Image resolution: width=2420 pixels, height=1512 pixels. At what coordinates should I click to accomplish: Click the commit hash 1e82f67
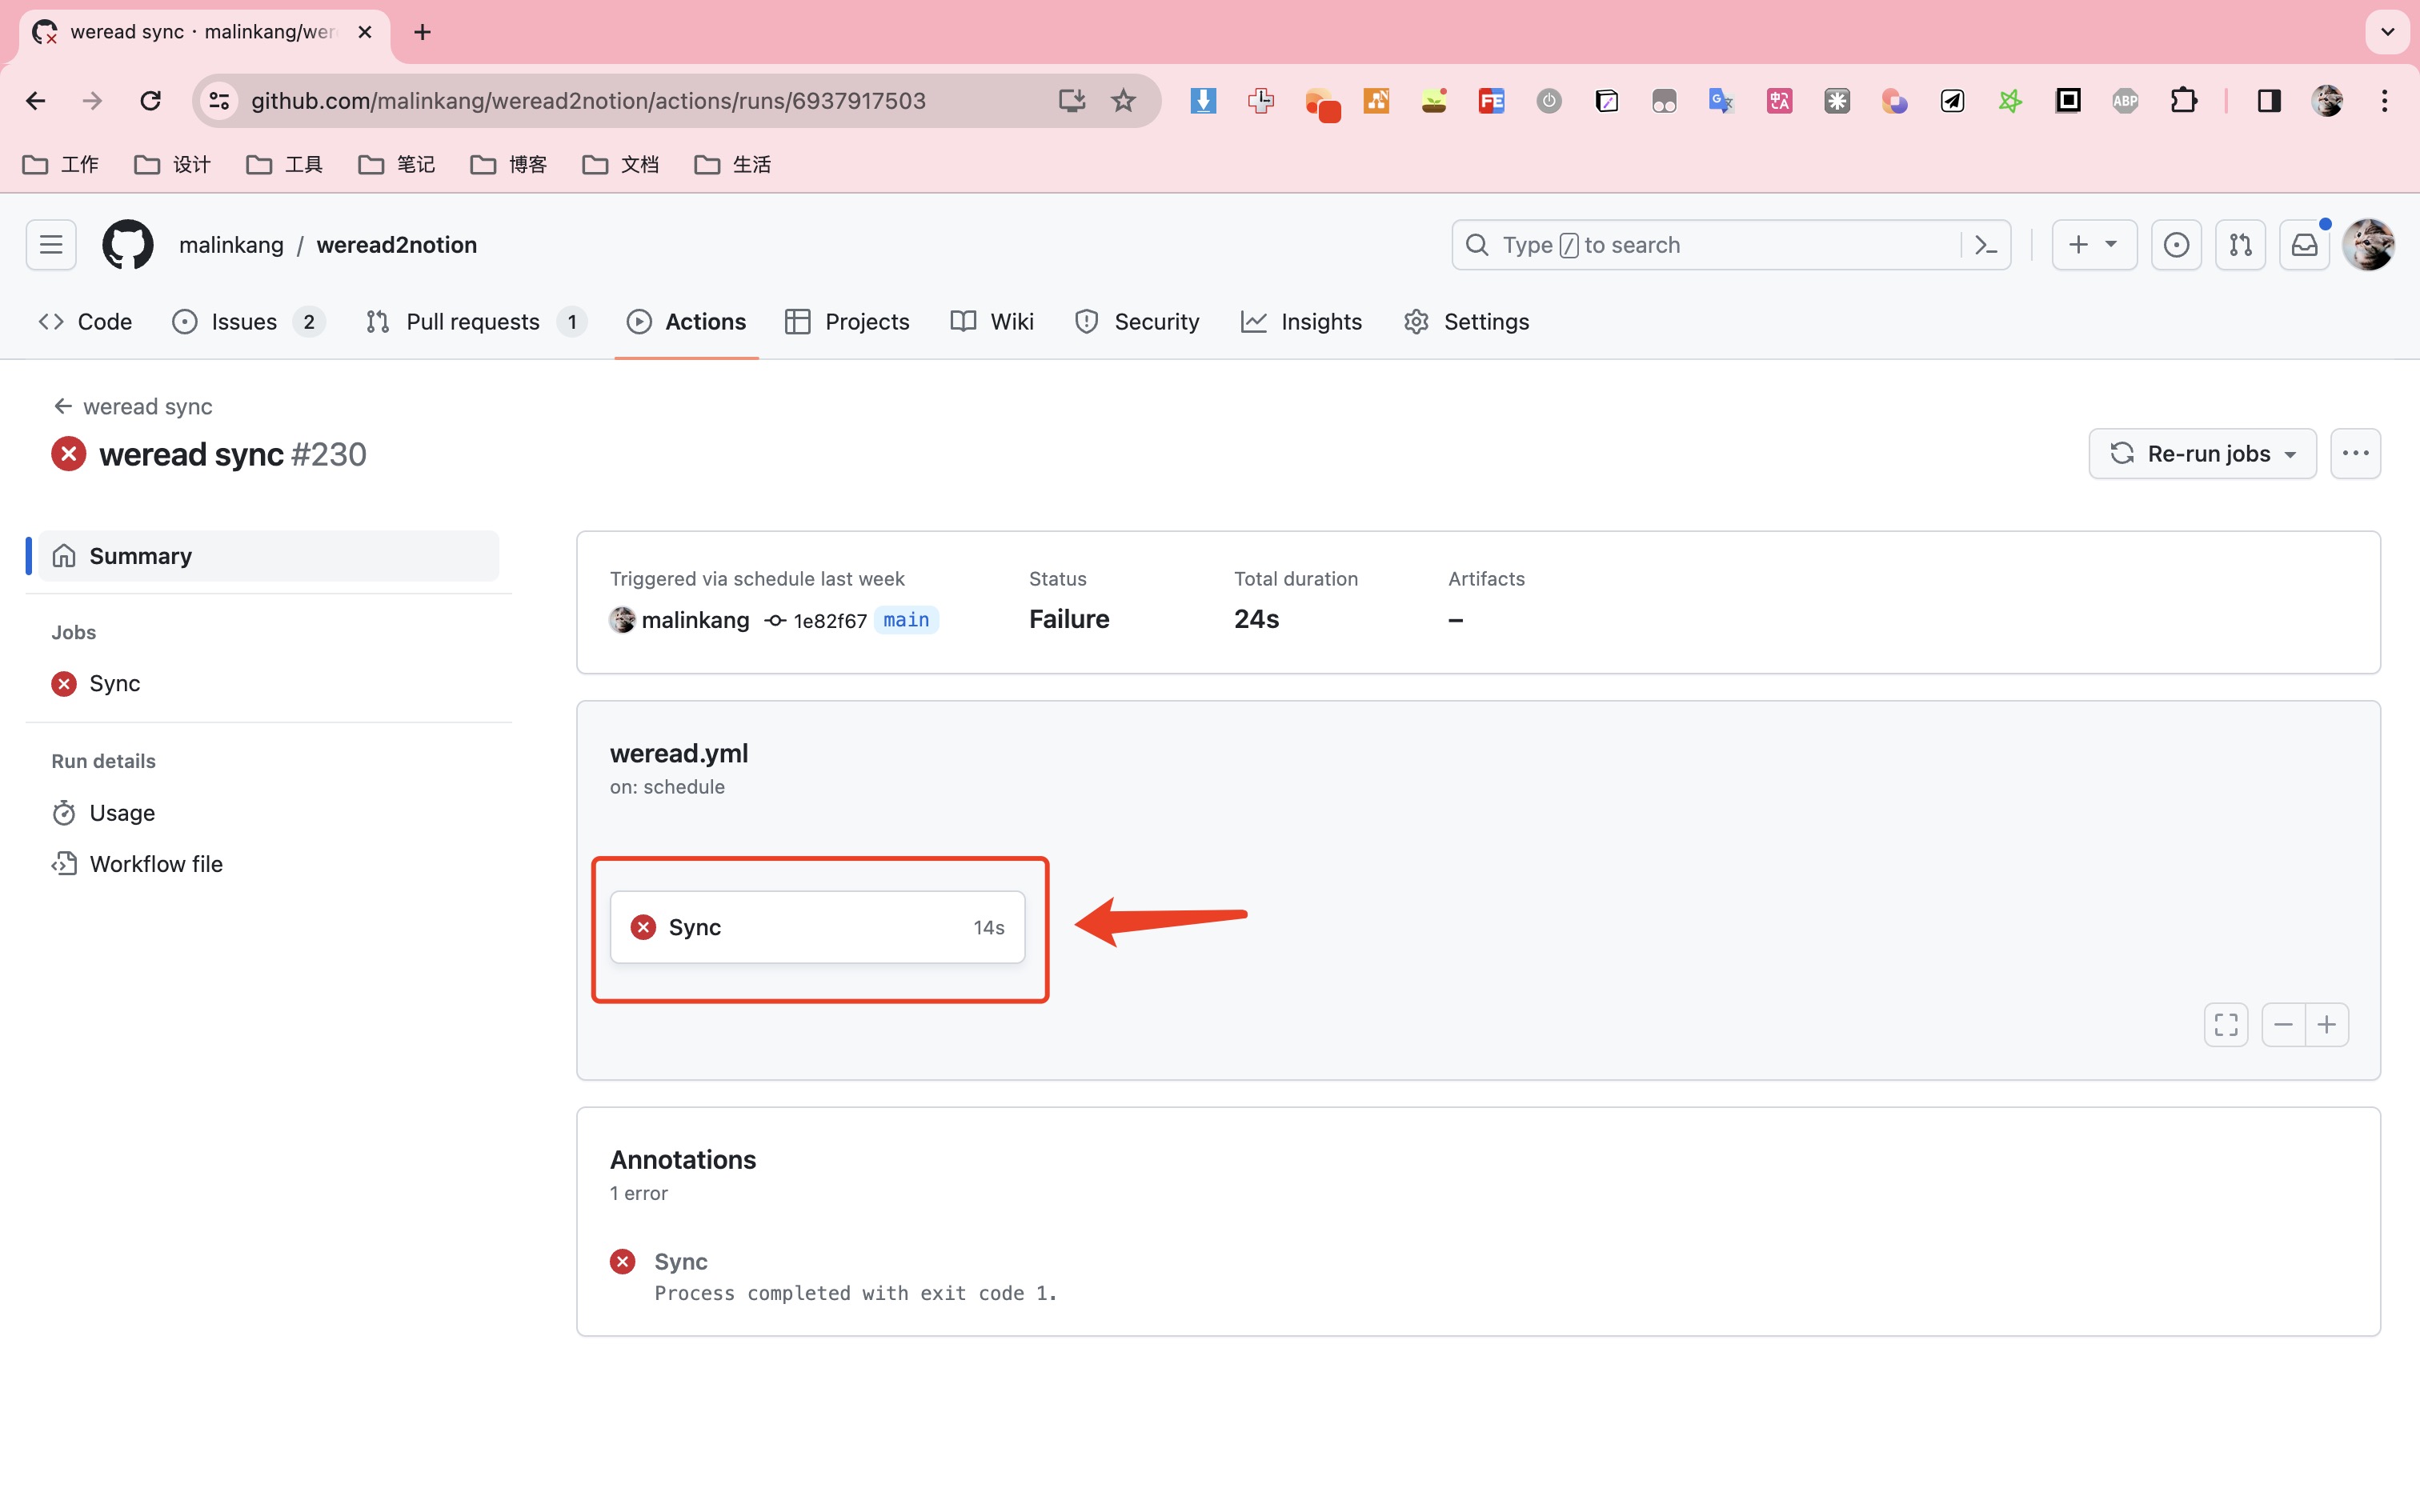(x=829, y=621)
